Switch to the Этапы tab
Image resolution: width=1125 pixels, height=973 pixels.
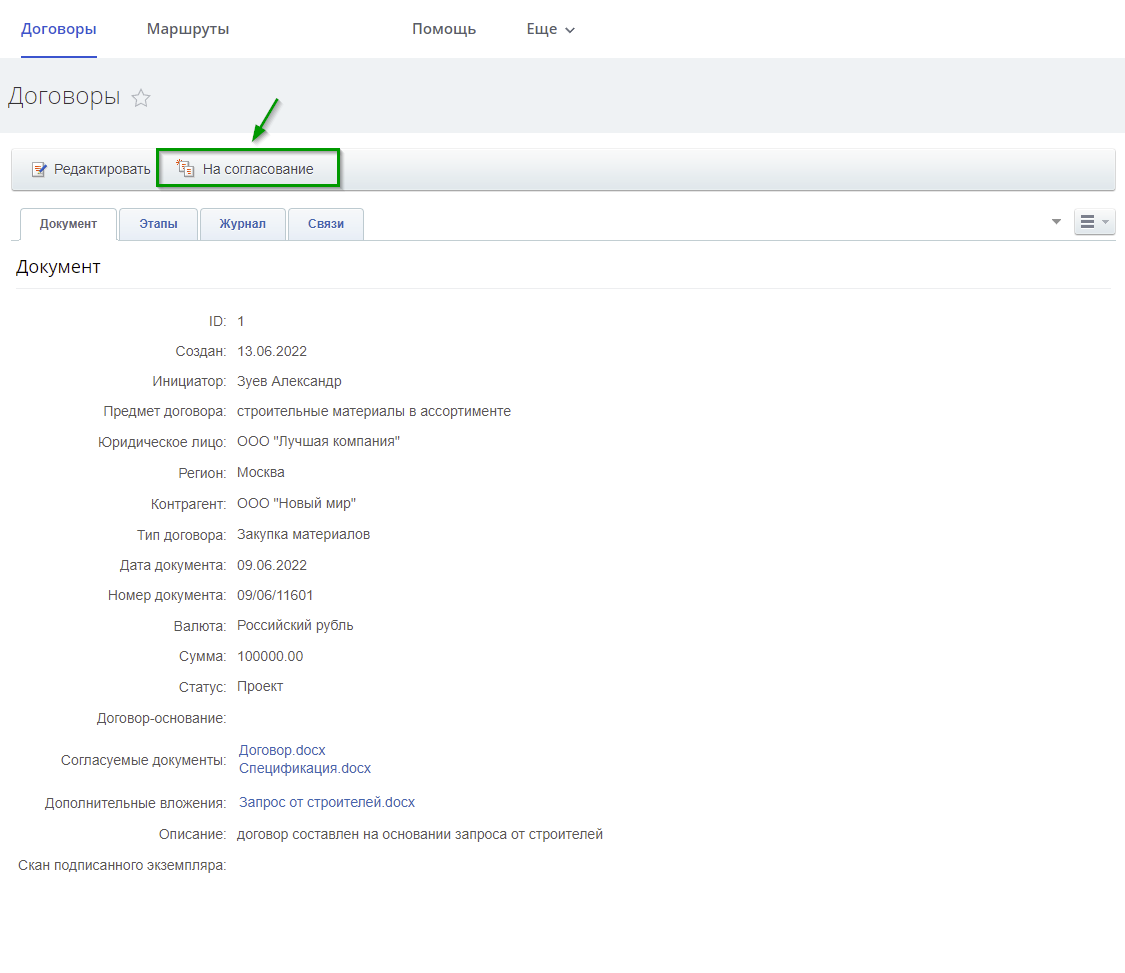158,224
